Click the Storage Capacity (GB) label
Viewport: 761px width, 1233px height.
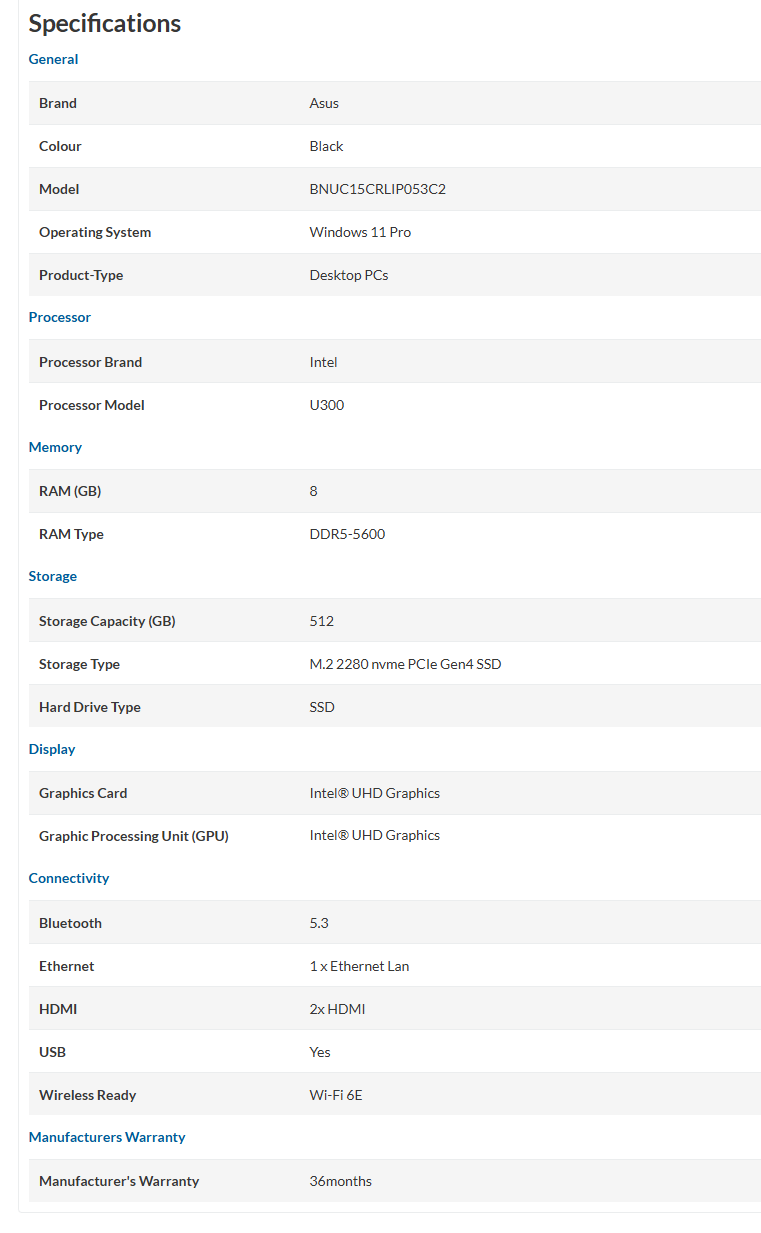click(x=107, y=621)
